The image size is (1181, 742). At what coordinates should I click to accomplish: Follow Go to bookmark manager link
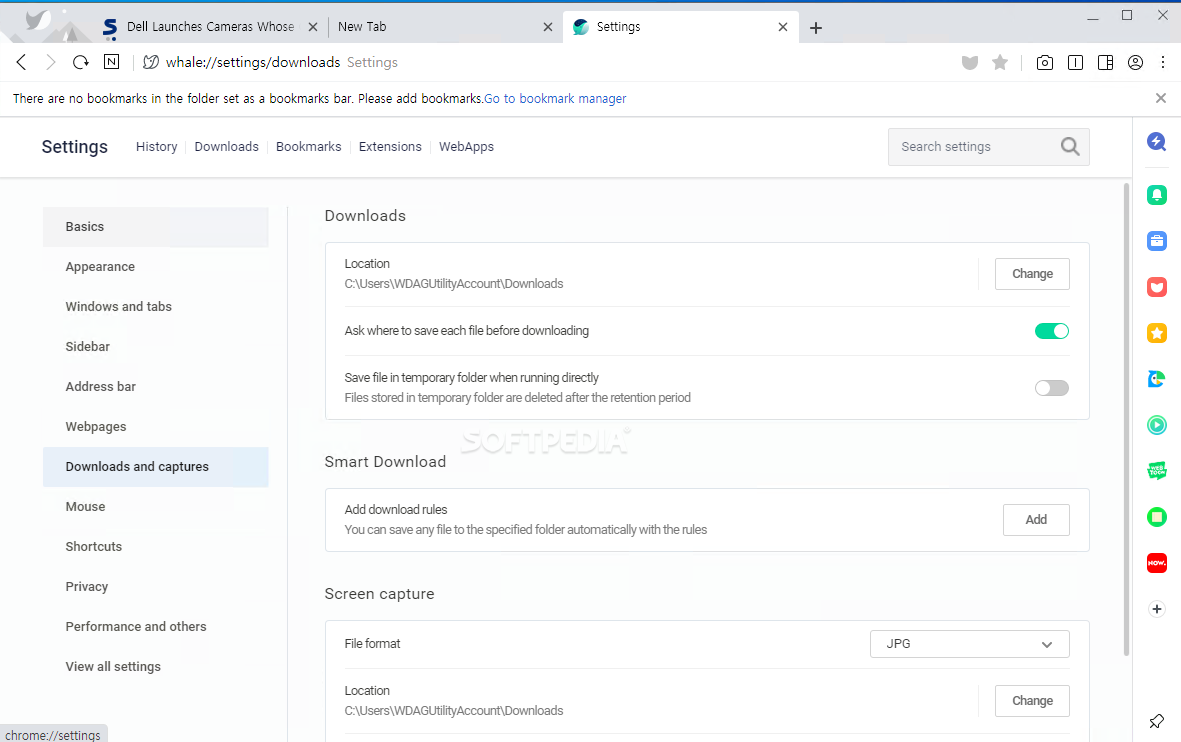click(555, 99)
